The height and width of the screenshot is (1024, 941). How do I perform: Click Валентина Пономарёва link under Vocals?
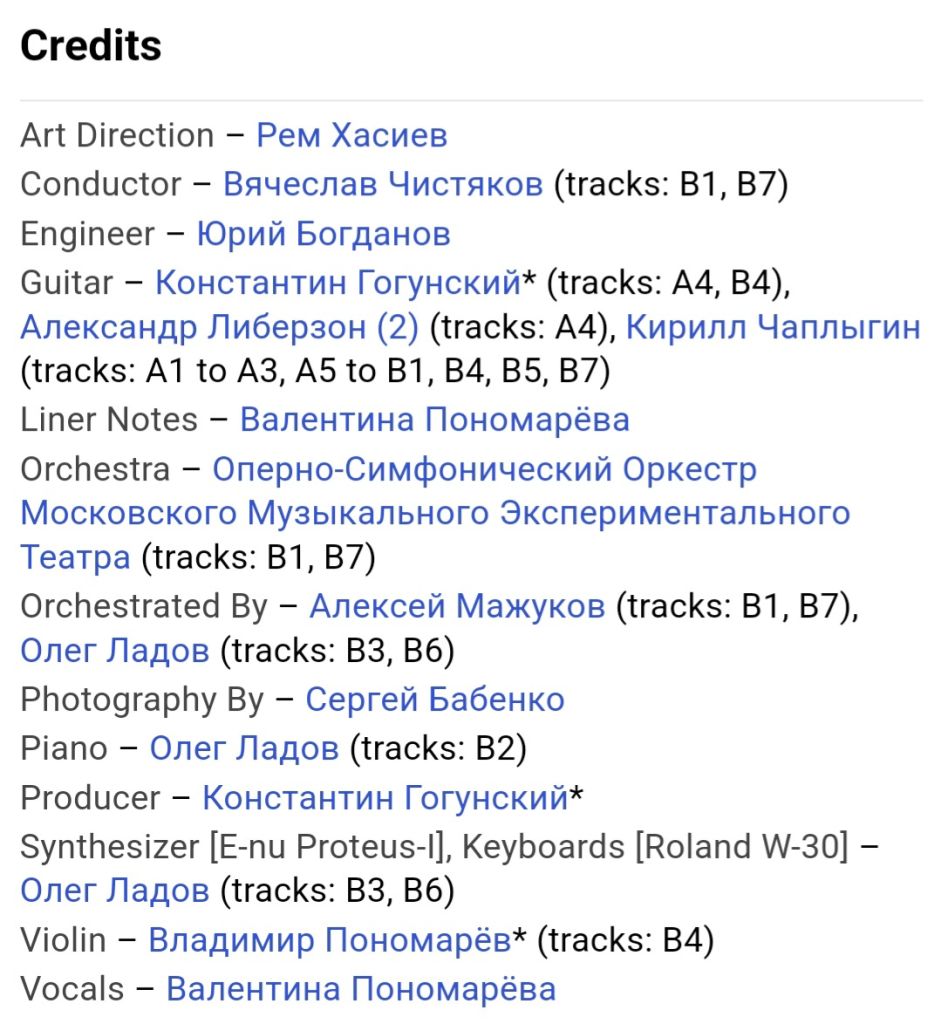[360, 989]
